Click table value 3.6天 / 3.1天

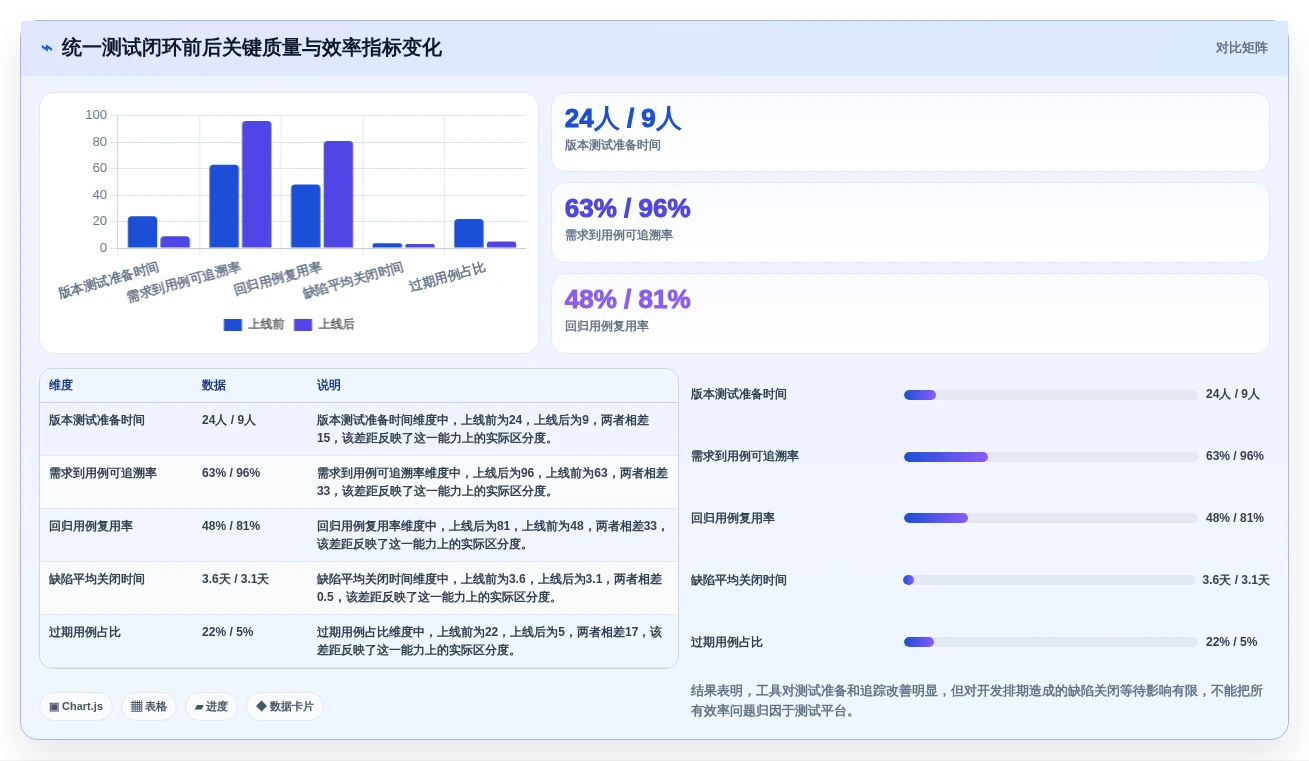235,579
